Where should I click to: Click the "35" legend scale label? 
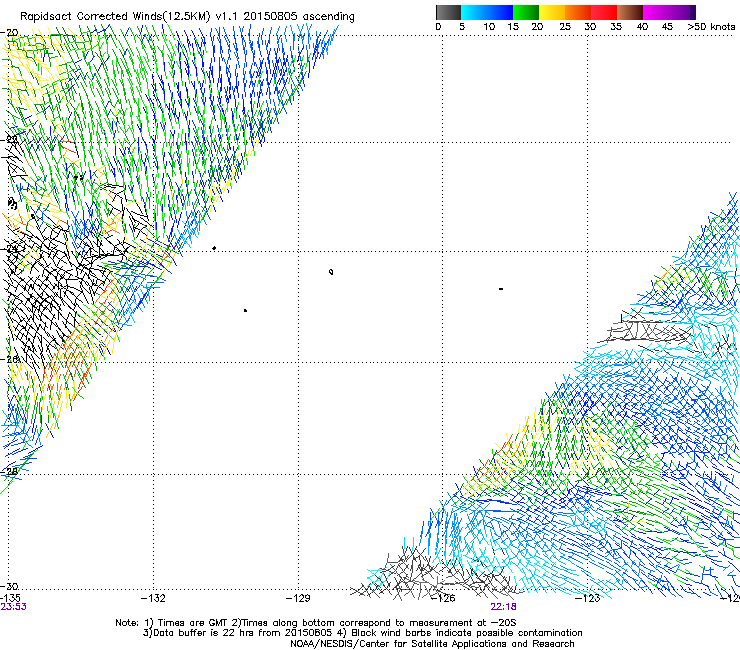point(616,27)
